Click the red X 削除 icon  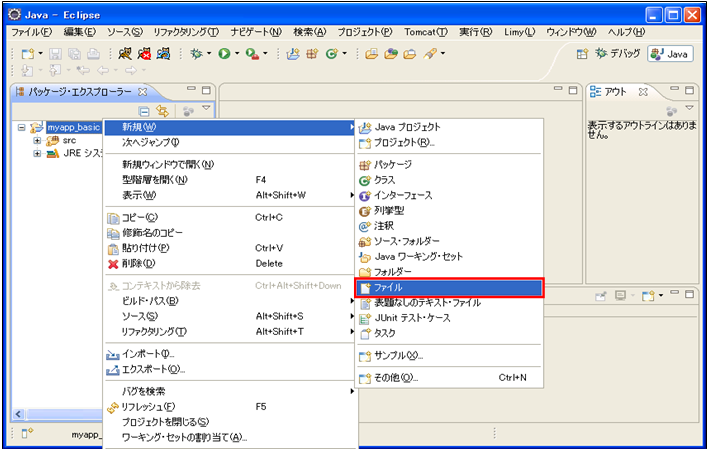pyautogui.click(x=112, y=264)
